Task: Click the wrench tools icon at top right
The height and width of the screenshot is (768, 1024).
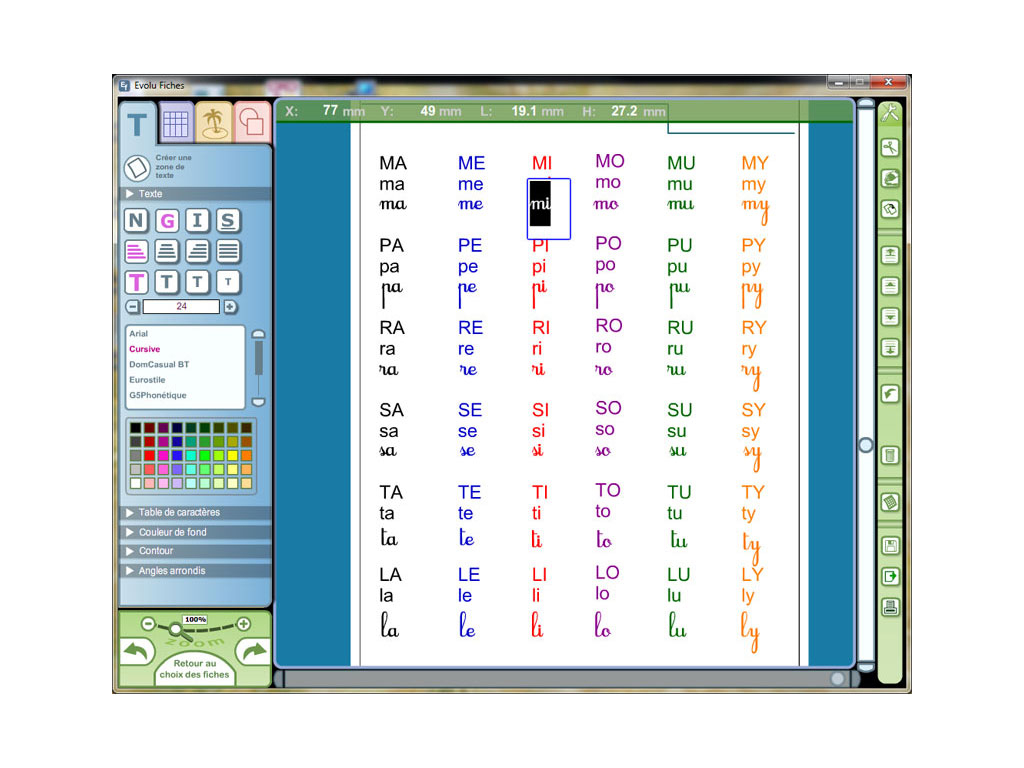Action: [889, 113]
